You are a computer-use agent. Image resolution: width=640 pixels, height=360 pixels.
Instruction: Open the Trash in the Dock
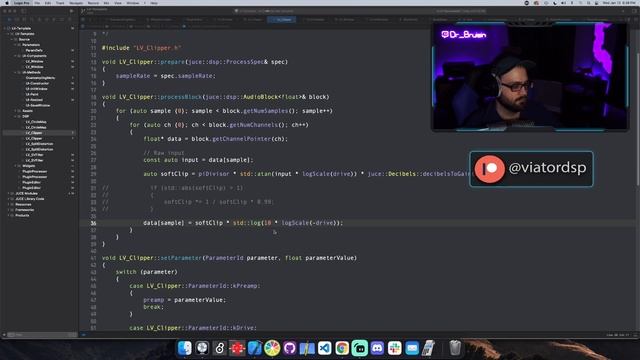pyautogui.click(x=455, y=348)
